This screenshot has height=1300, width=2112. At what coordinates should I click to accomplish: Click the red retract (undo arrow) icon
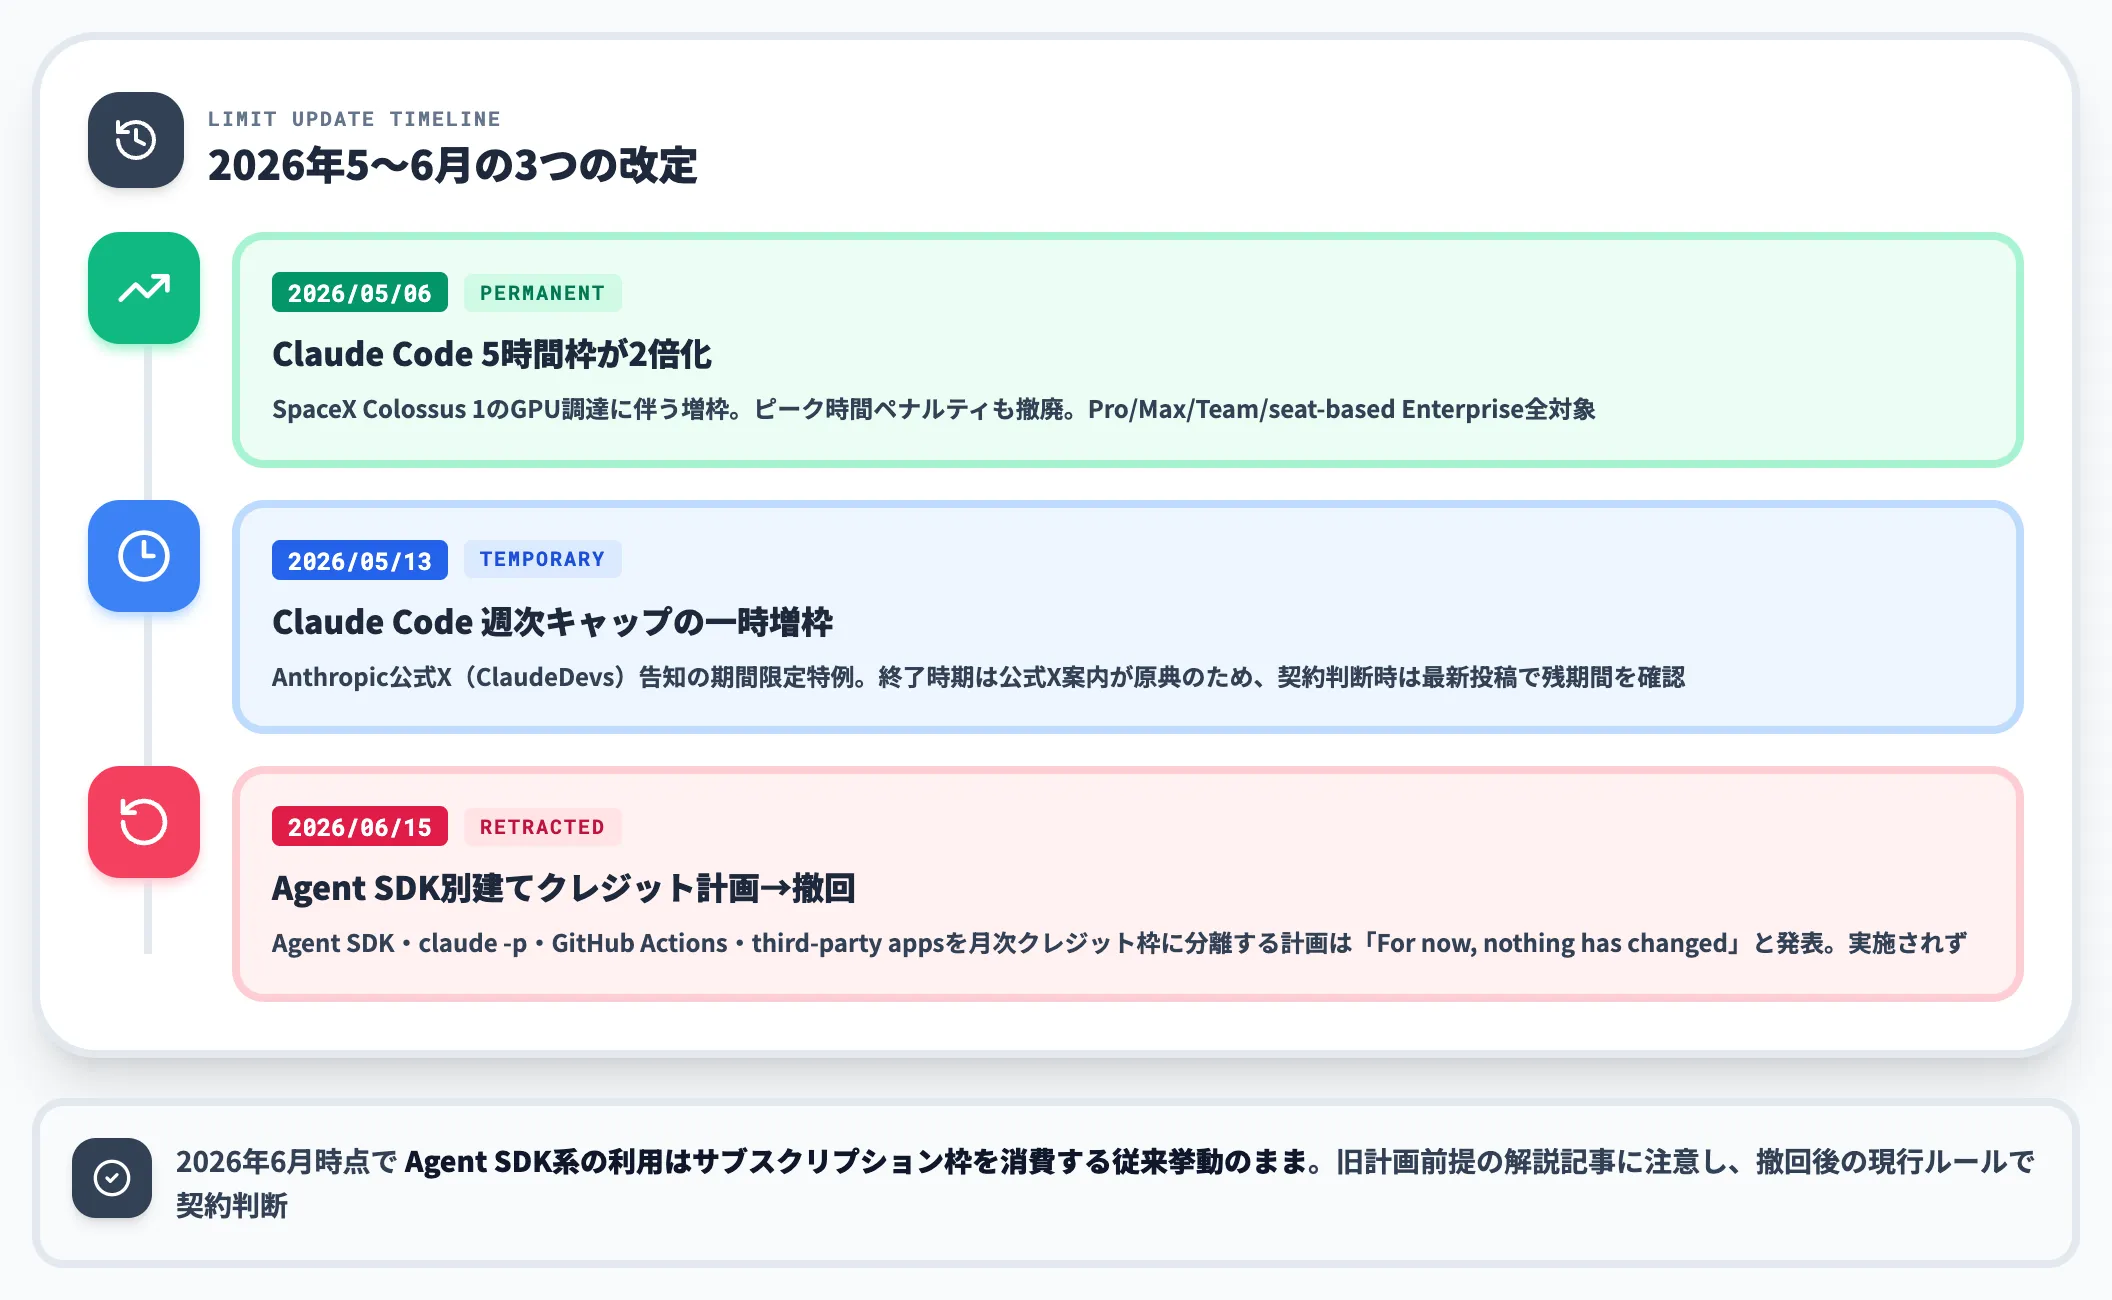[x=144, y=822]
